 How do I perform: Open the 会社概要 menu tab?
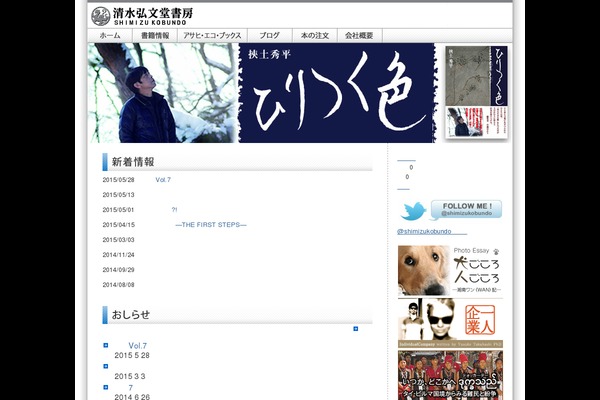pos(360,36)
